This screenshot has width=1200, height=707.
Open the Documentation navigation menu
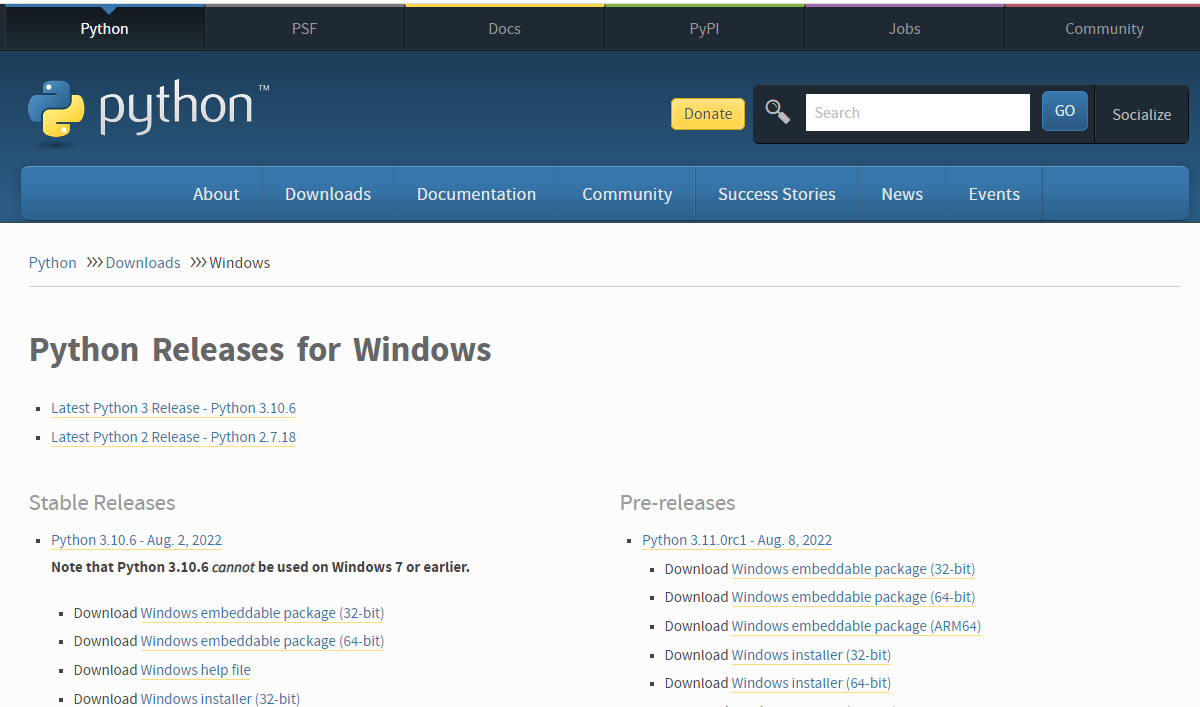(476, 194)
